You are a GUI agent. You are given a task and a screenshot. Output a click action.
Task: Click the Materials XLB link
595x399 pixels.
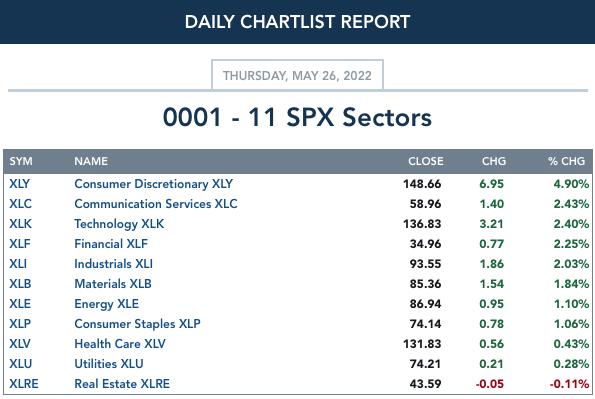tap(113, 284)
